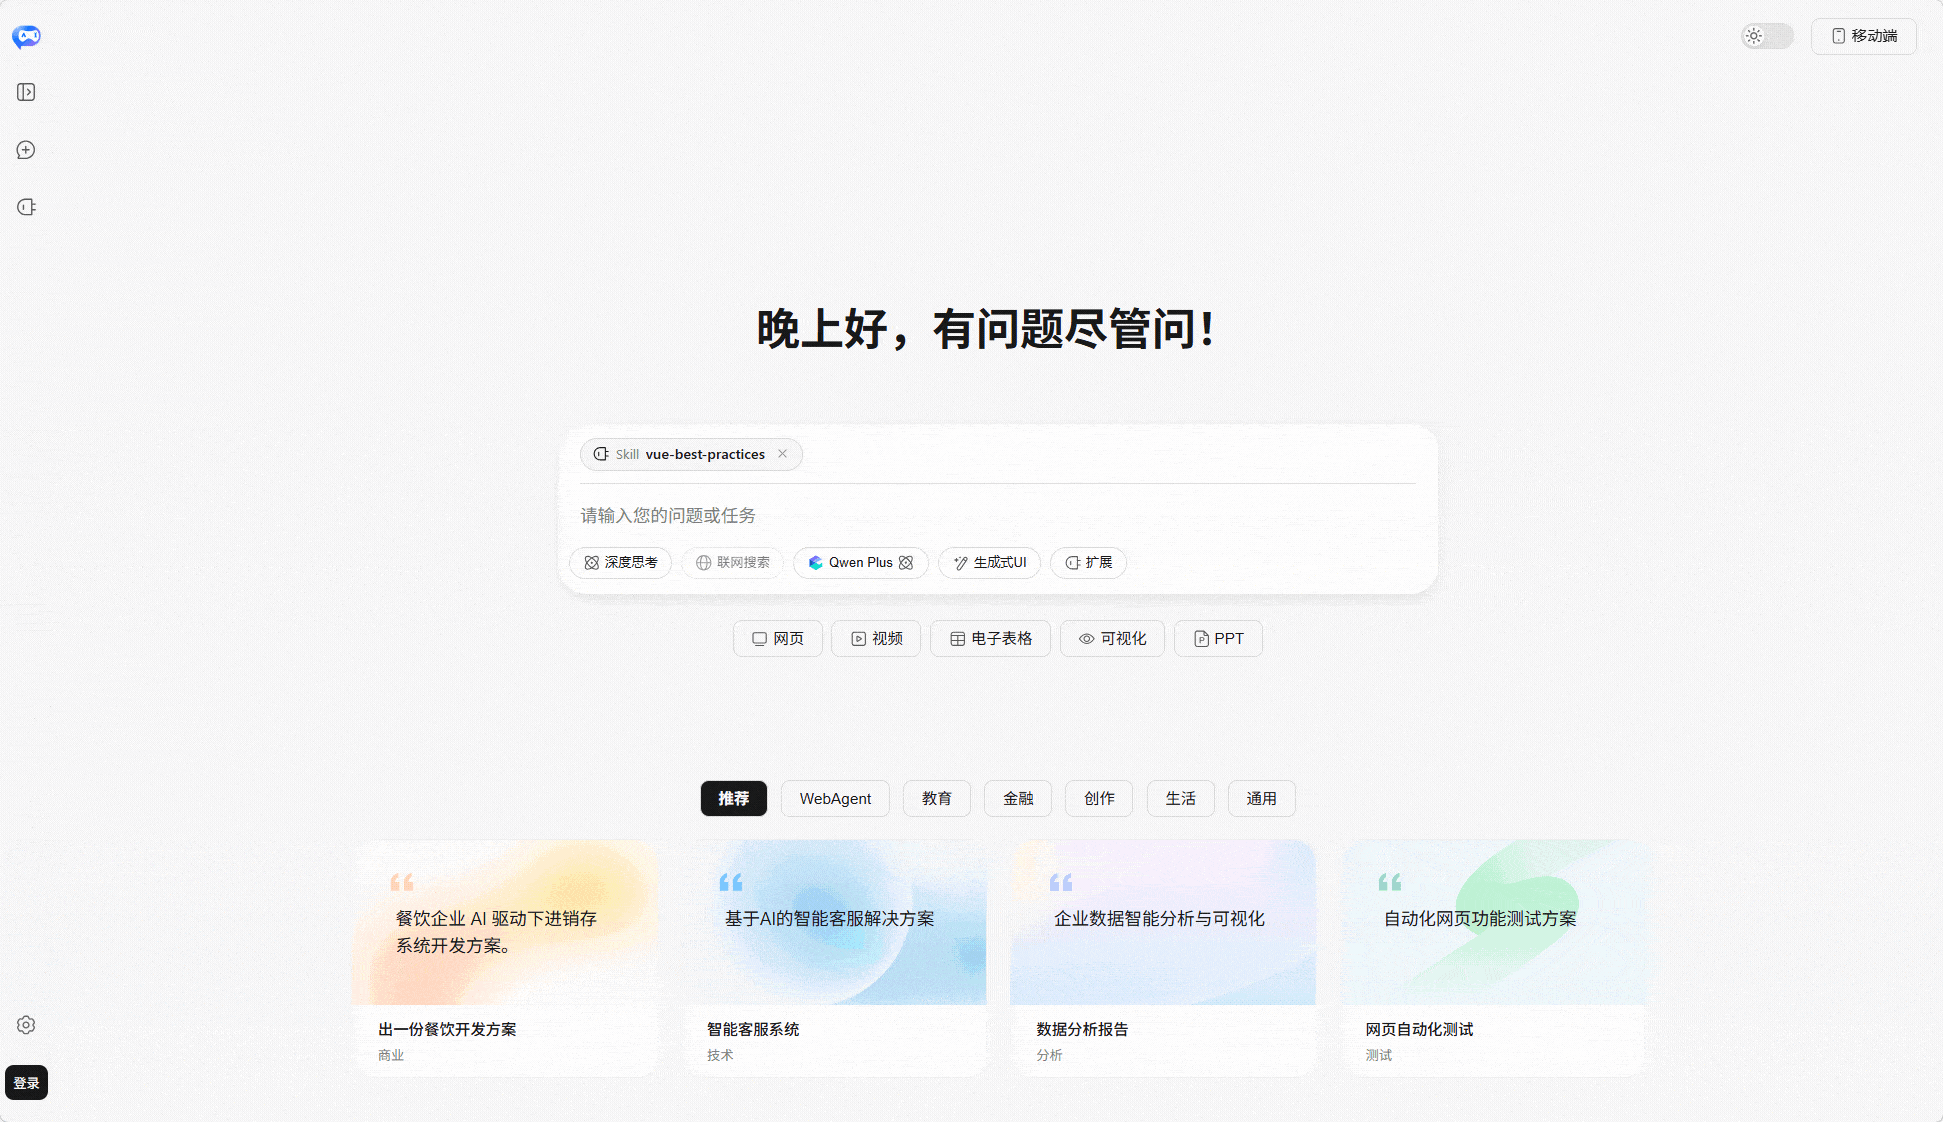Open the Qwen Plus model selector
Image resolution: width=1943 pixels, height=1122 pixels.
coord(860,563)
